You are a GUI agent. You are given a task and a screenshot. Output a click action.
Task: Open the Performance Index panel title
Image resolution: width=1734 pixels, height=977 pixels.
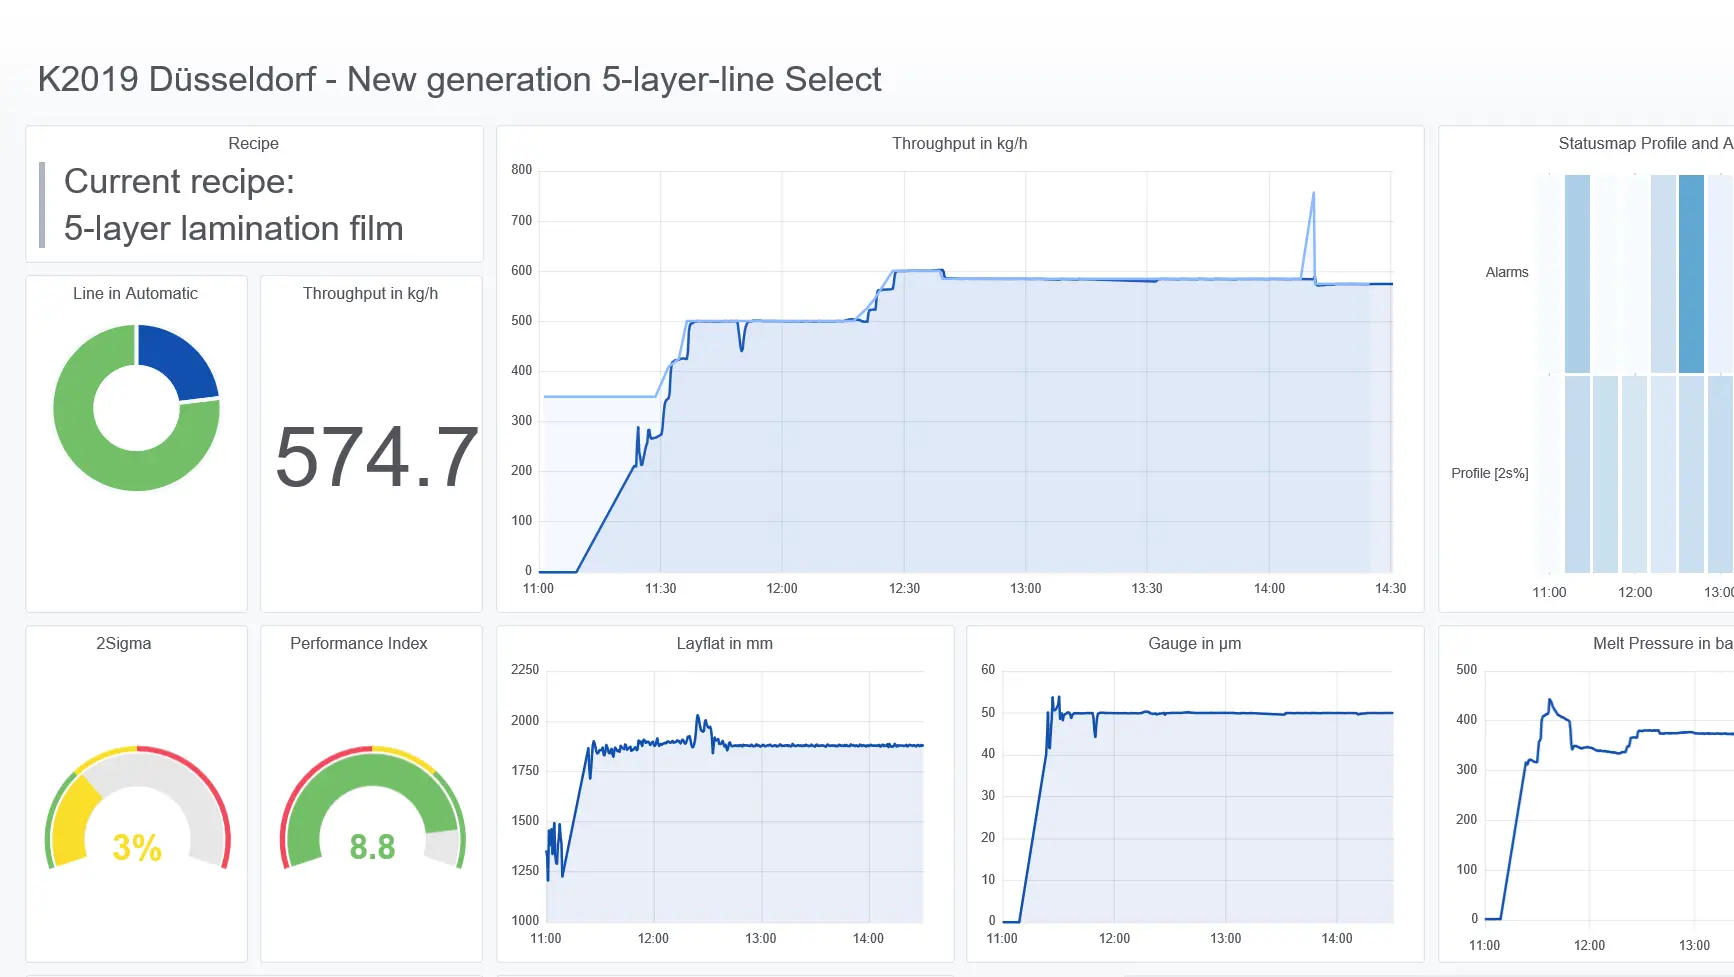click(x=358, y=643)
